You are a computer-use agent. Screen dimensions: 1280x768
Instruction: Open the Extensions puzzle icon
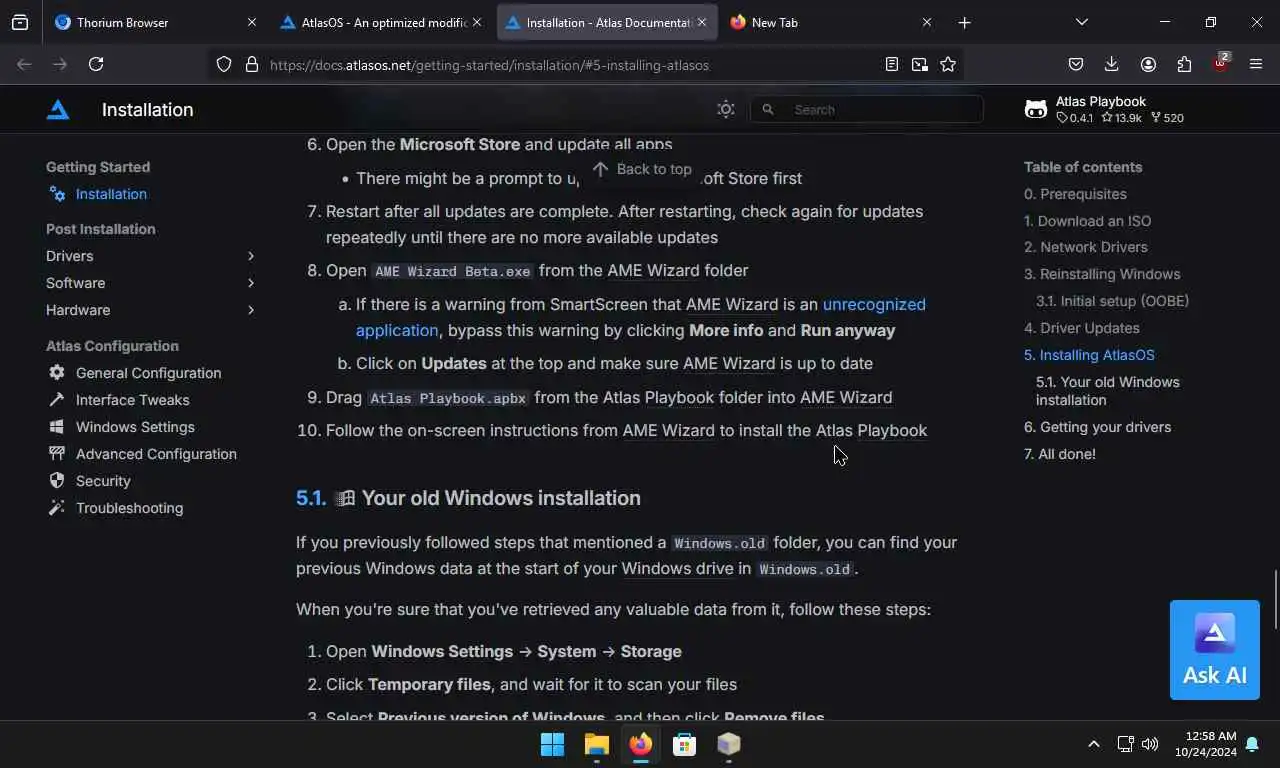1184,64
